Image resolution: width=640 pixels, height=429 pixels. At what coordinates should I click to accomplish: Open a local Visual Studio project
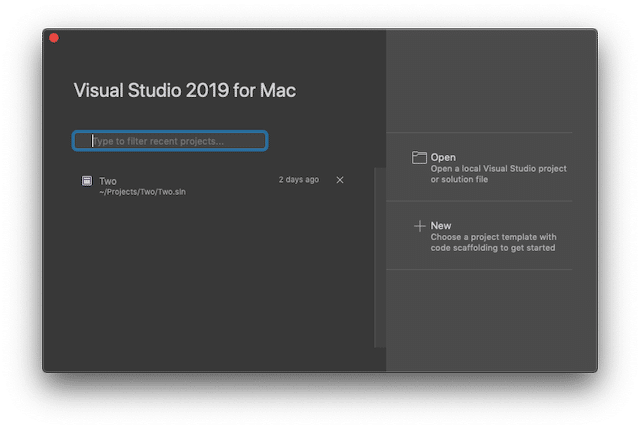(x=480, y=167)
